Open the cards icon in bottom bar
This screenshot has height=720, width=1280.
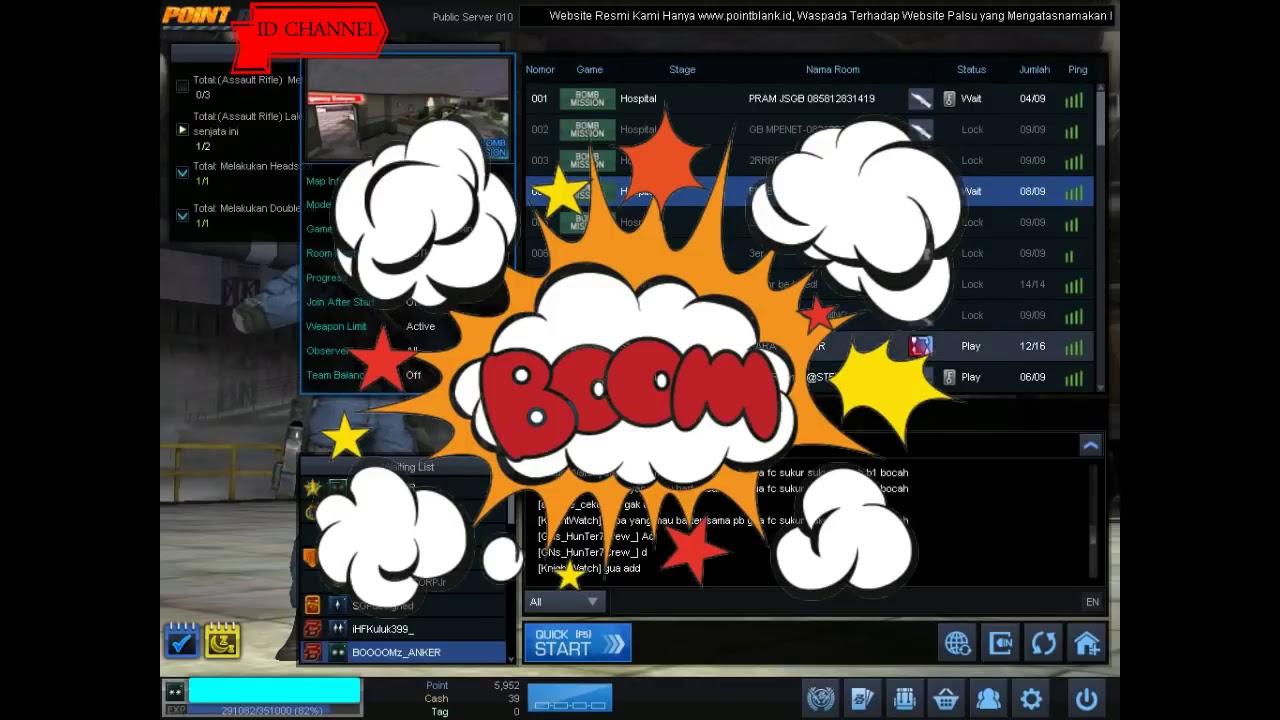click(x=863, y=698)
